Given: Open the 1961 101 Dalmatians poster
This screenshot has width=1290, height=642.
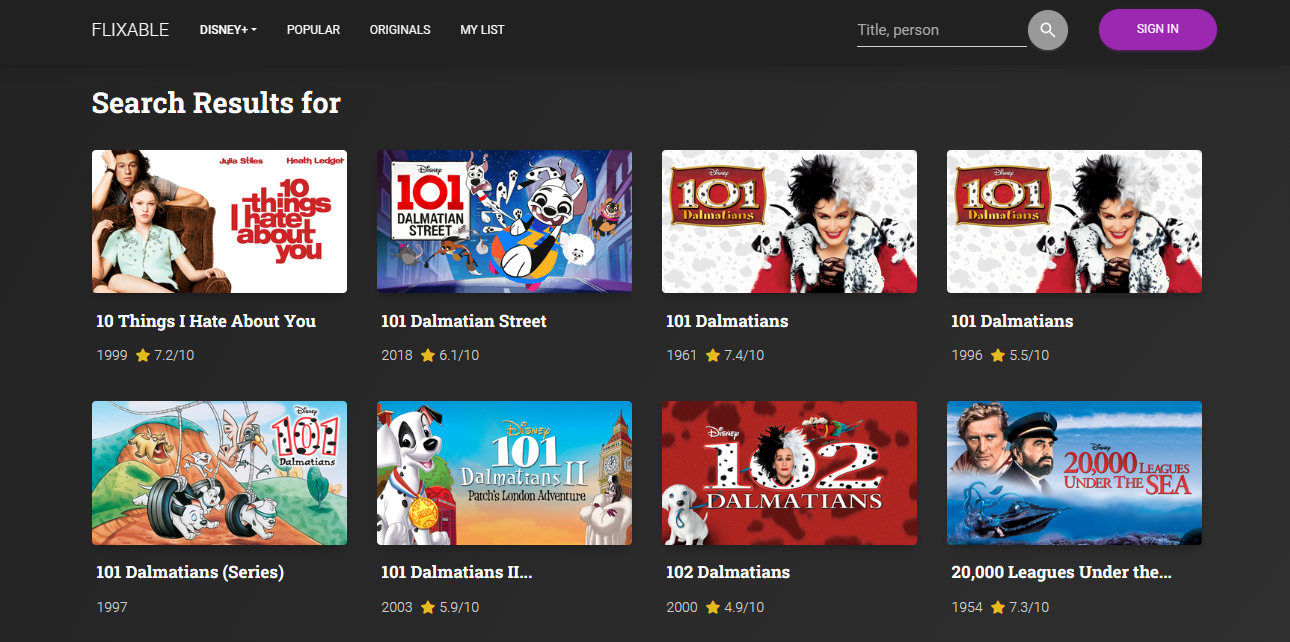Looking at the screenshot, I should [x=789, y=221].
